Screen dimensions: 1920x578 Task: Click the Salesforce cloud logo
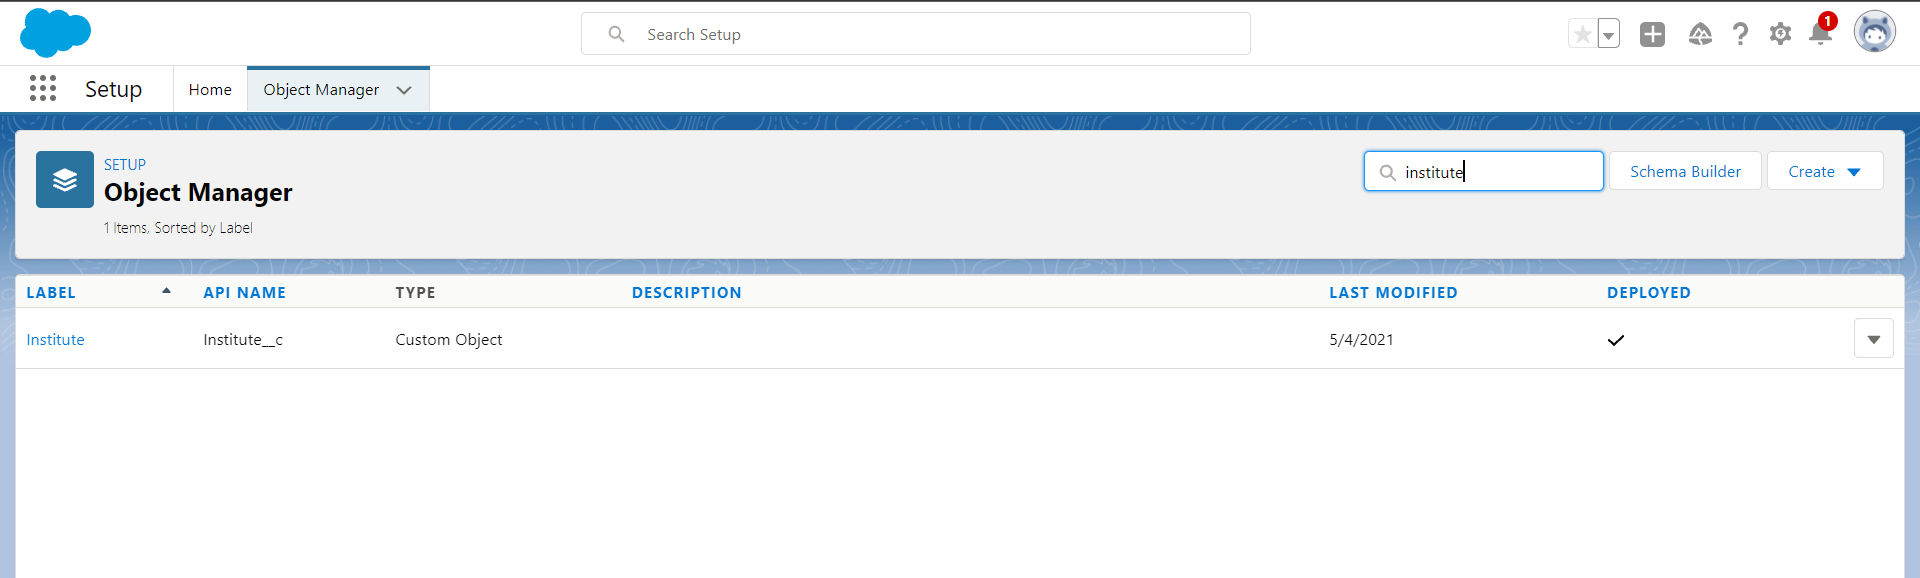coord(55,32)
